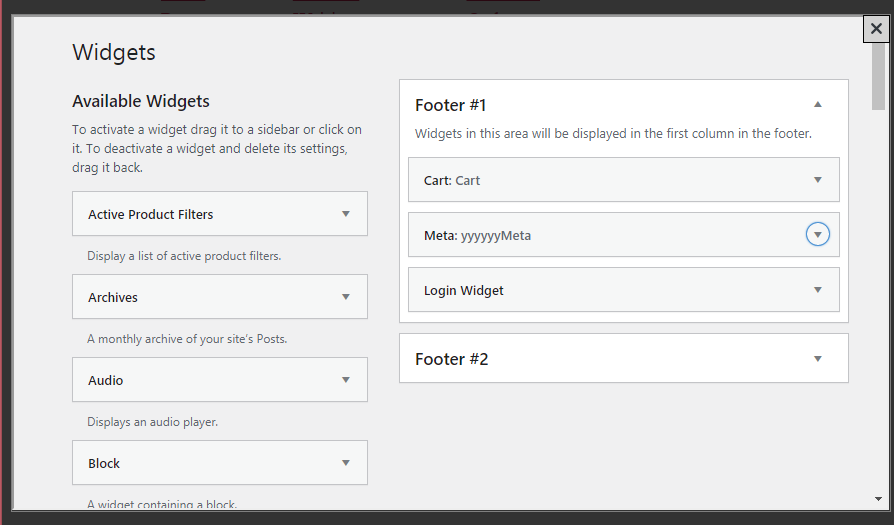Click the vertical scrollbar thumb

pyautogui.click(x=877, y=78)
